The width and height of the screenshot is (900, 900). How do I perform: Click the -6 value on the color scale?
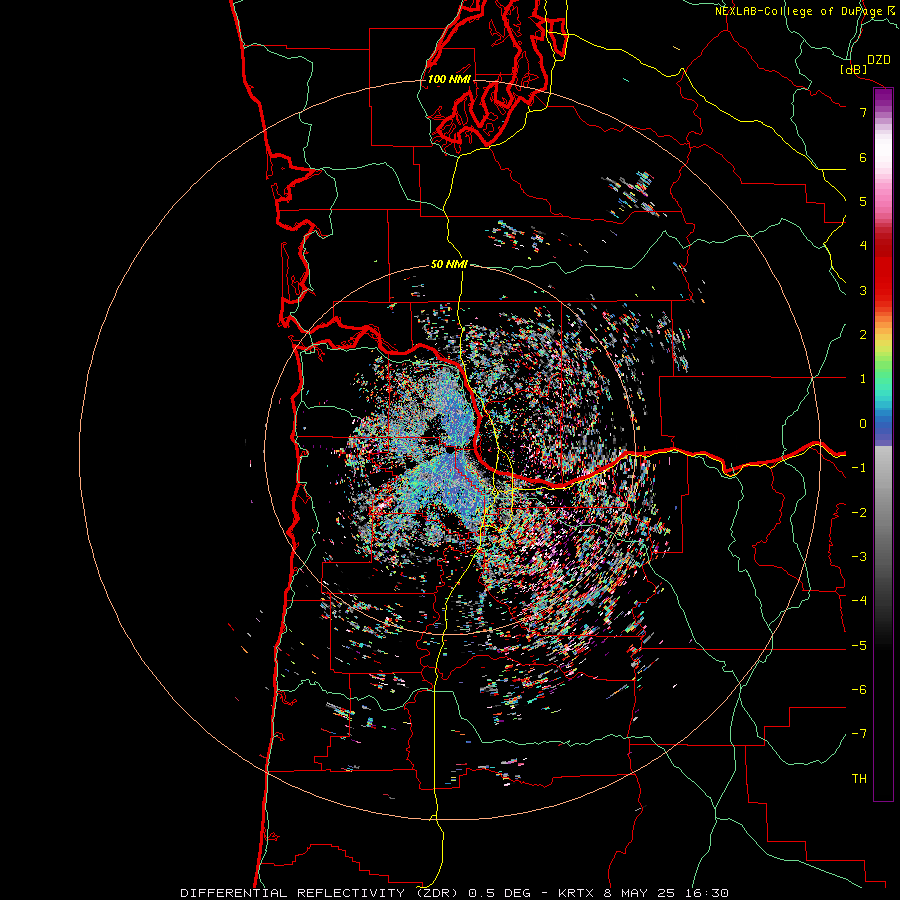859,690
